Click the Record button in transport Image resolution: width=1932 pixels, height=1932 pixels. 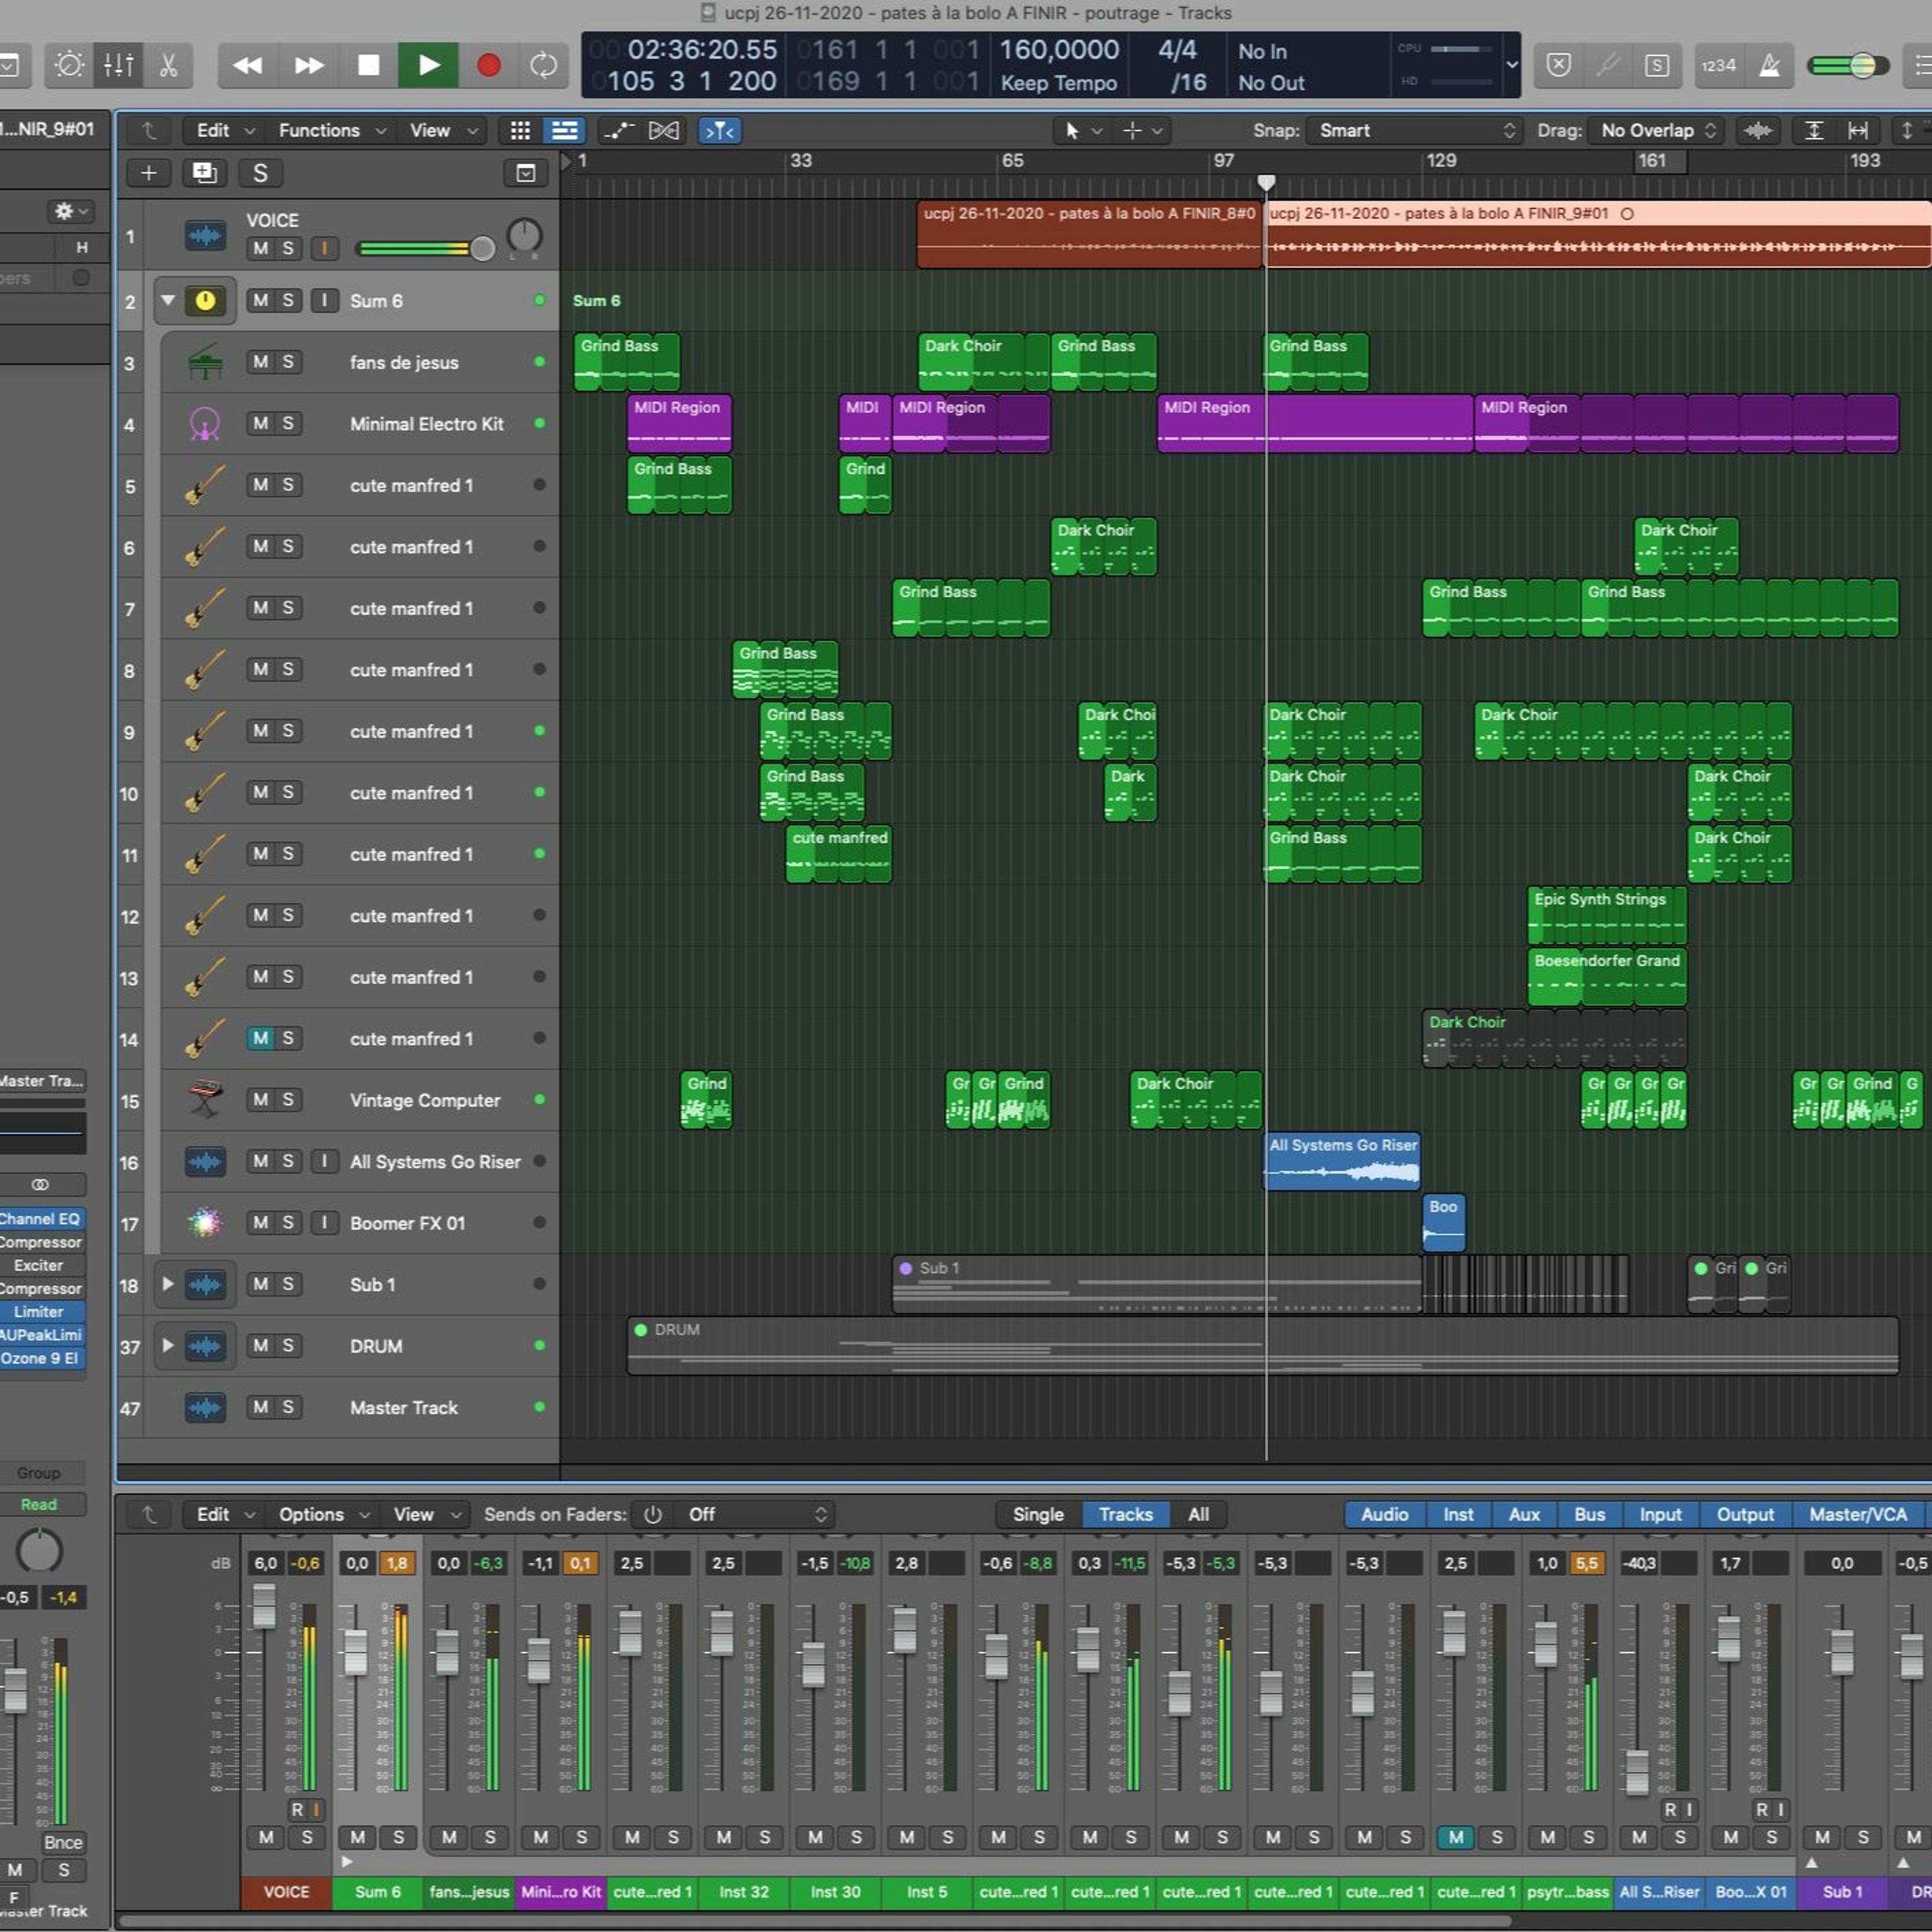(488, 66)
